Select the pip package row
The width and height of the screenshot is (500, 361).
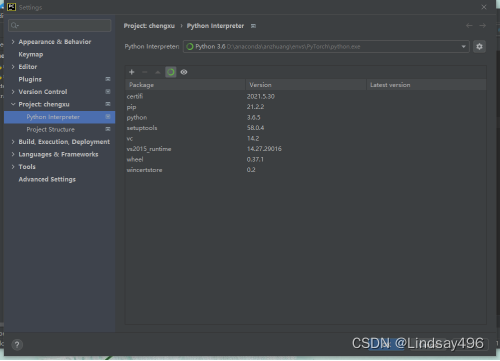click(306, 107)
